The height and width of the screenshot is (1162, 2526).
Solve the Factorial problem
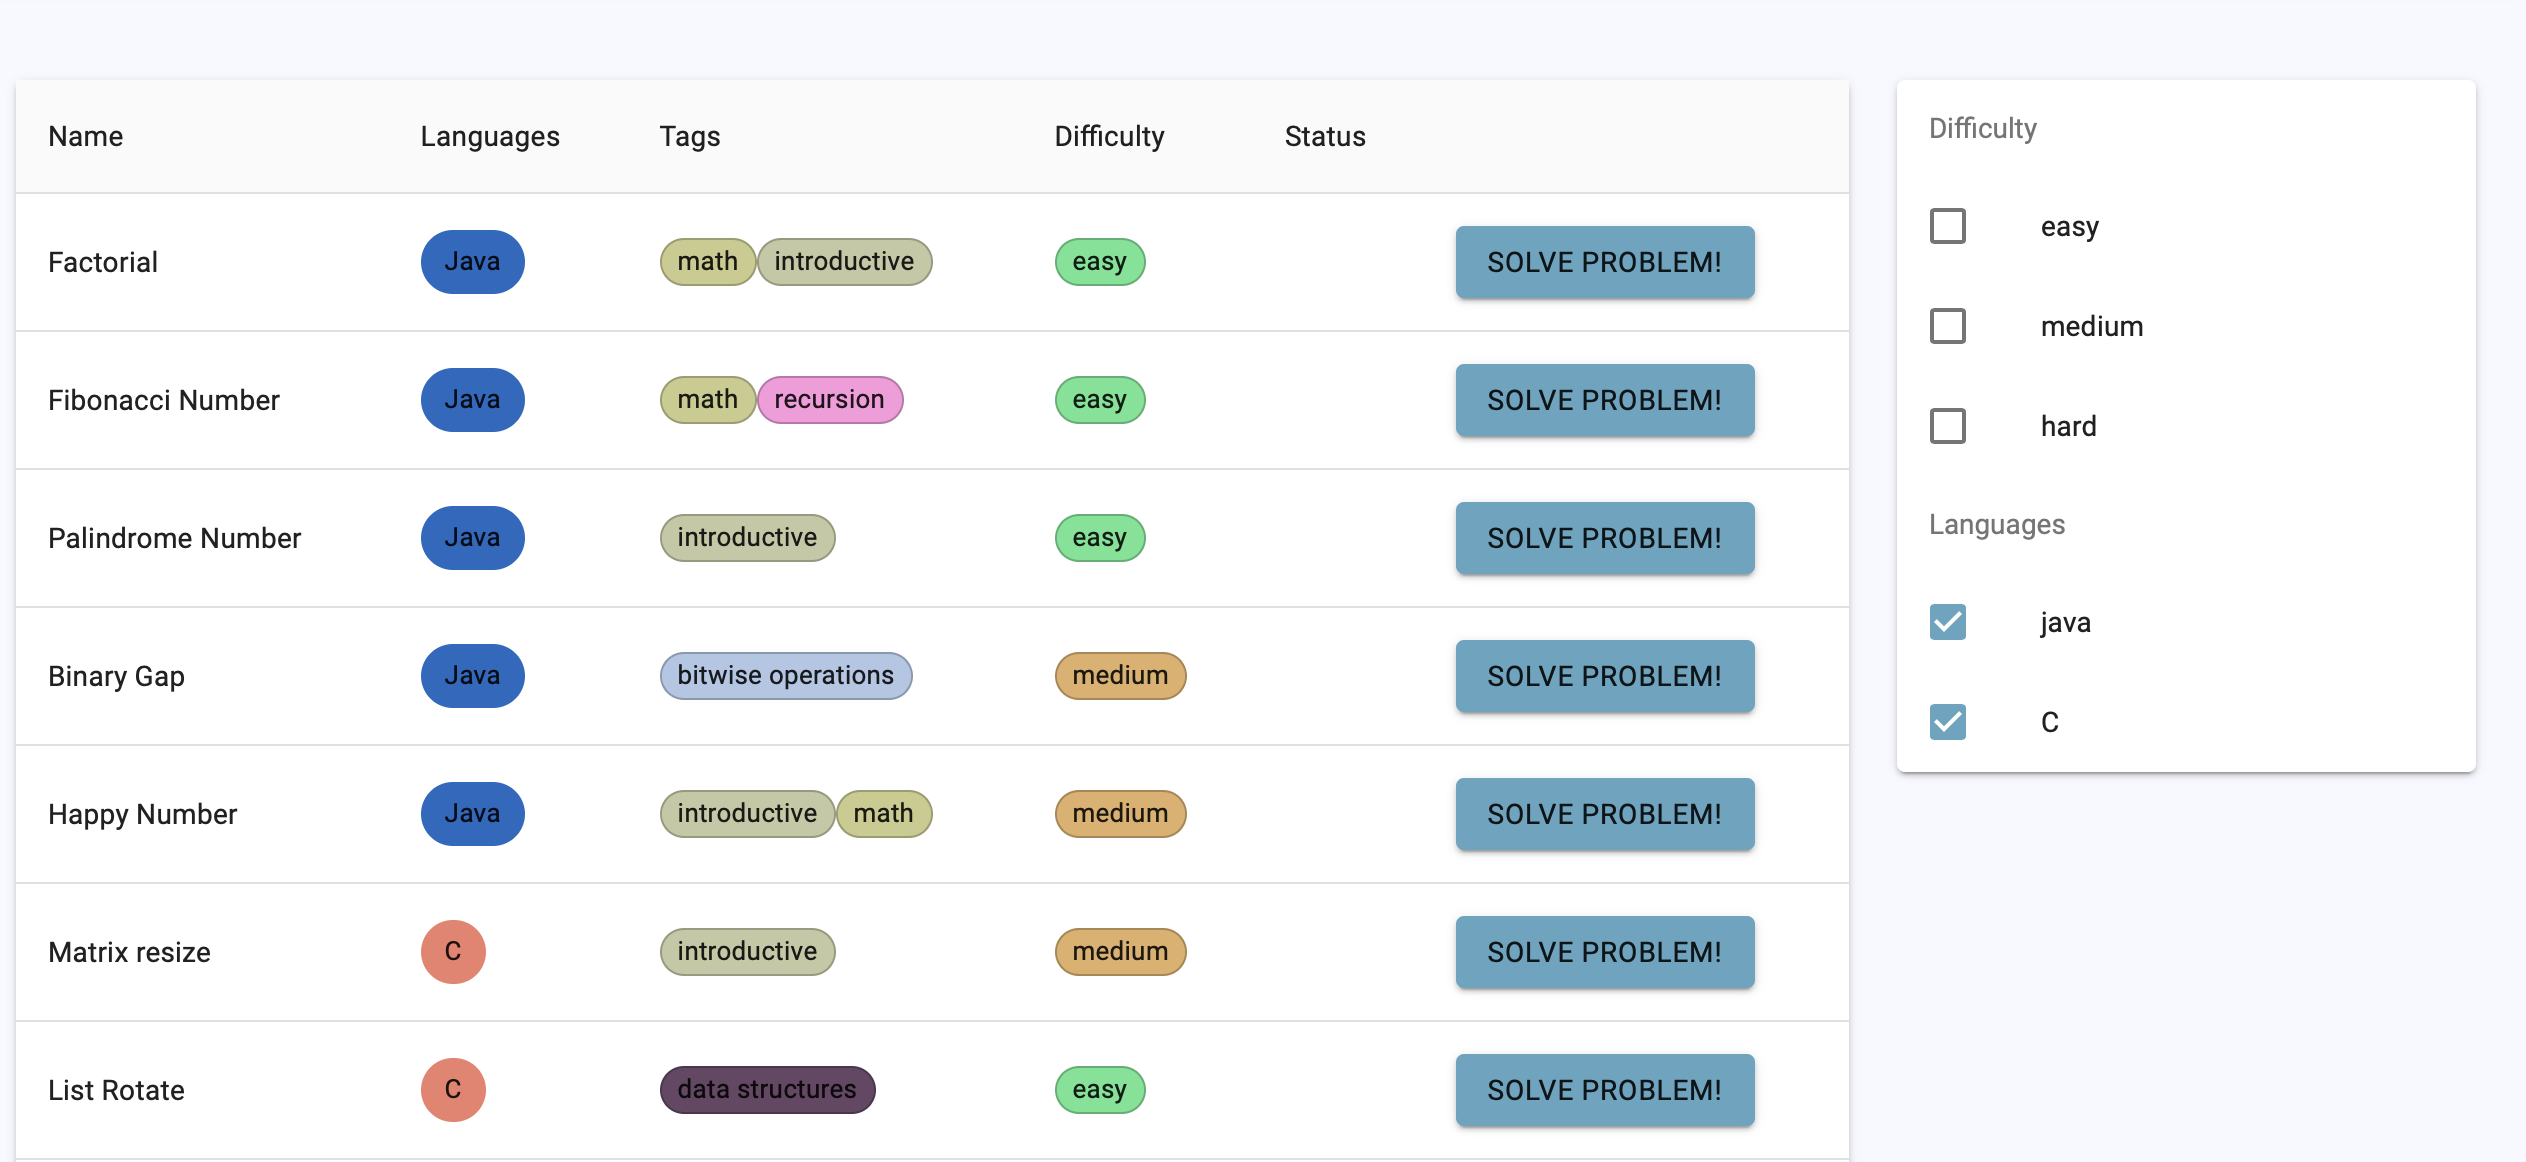point(1604,262)
